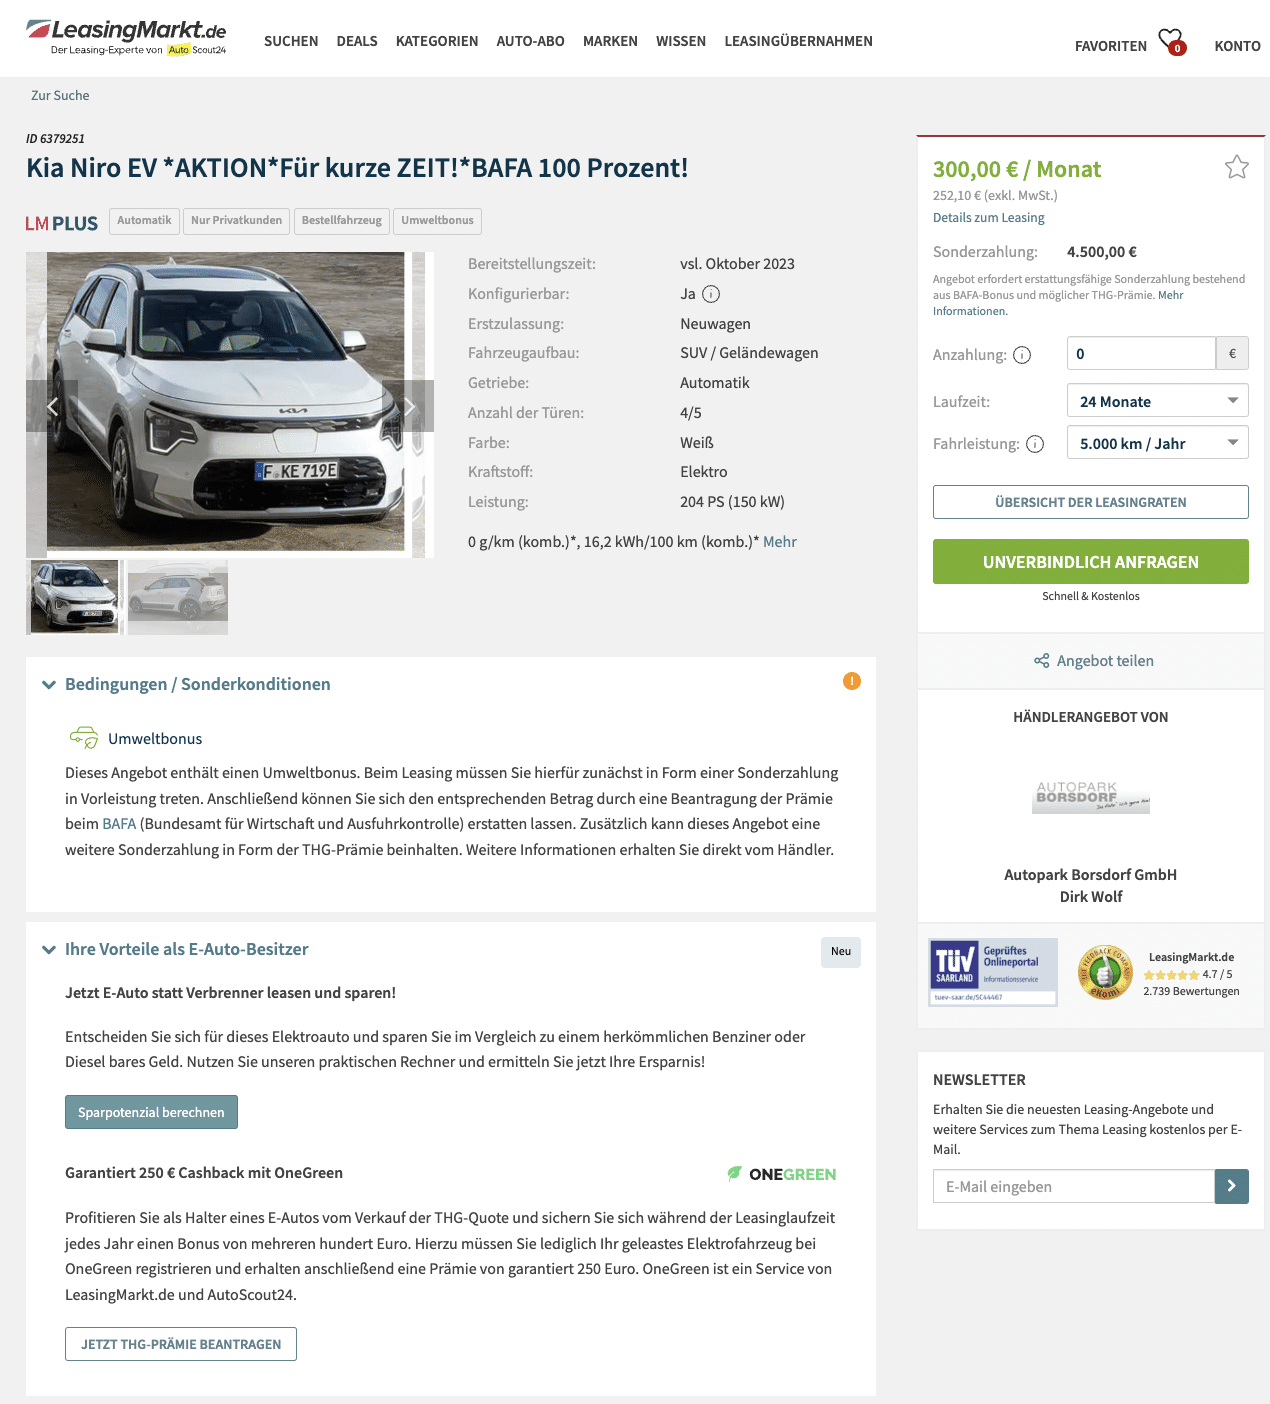Click orange warning icon in Bedingungen section

(x=852, y=681)
